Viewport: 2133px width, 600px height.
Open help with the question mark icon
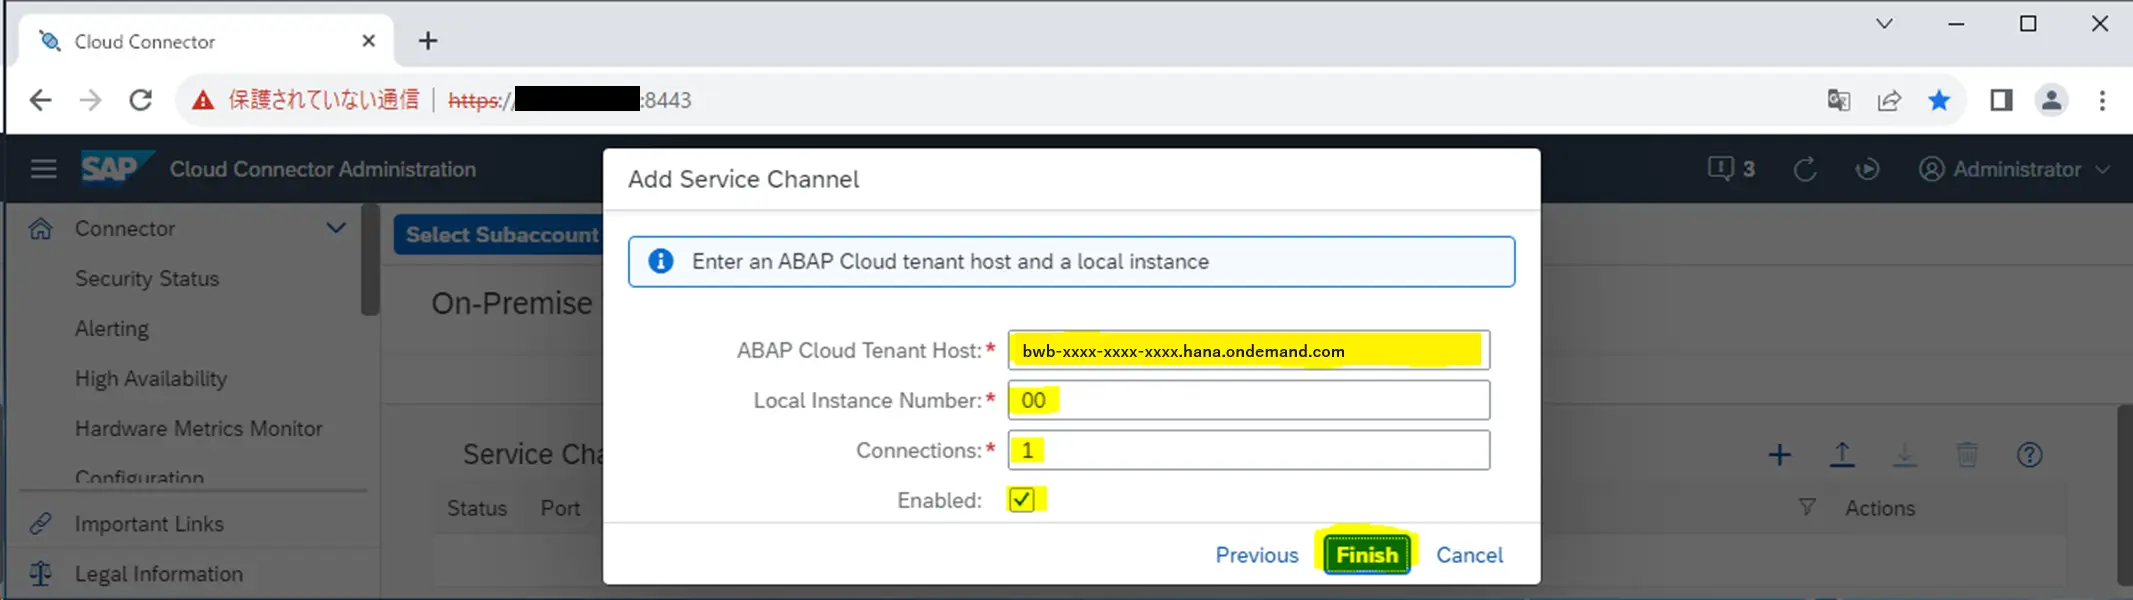click(x=2029, y=455)
